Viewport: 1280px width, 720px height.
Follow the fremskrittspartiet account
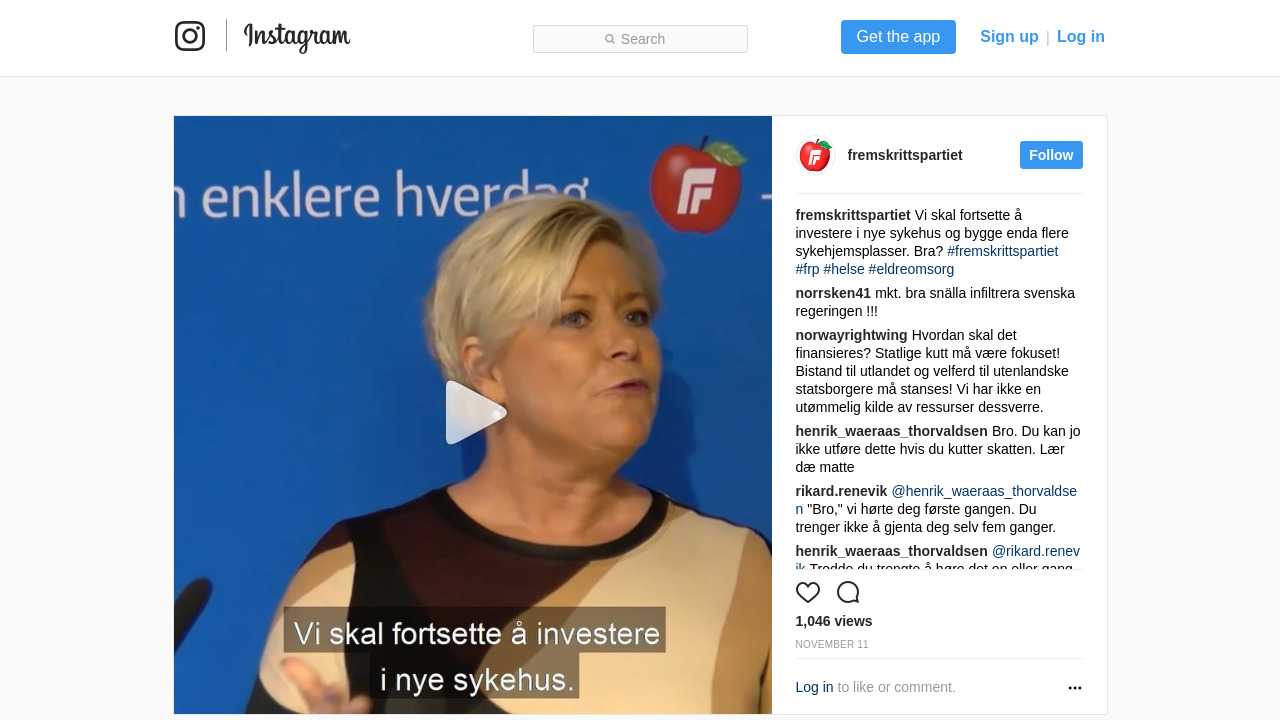tap(1051, 155)
